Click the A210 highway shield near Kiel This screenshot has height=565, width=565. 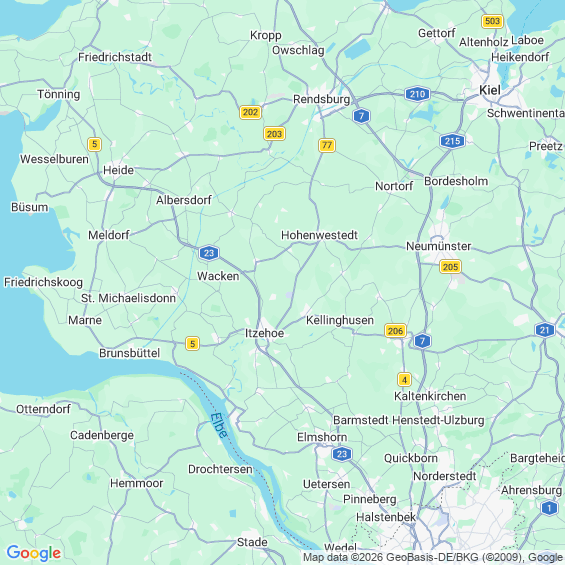417,94
